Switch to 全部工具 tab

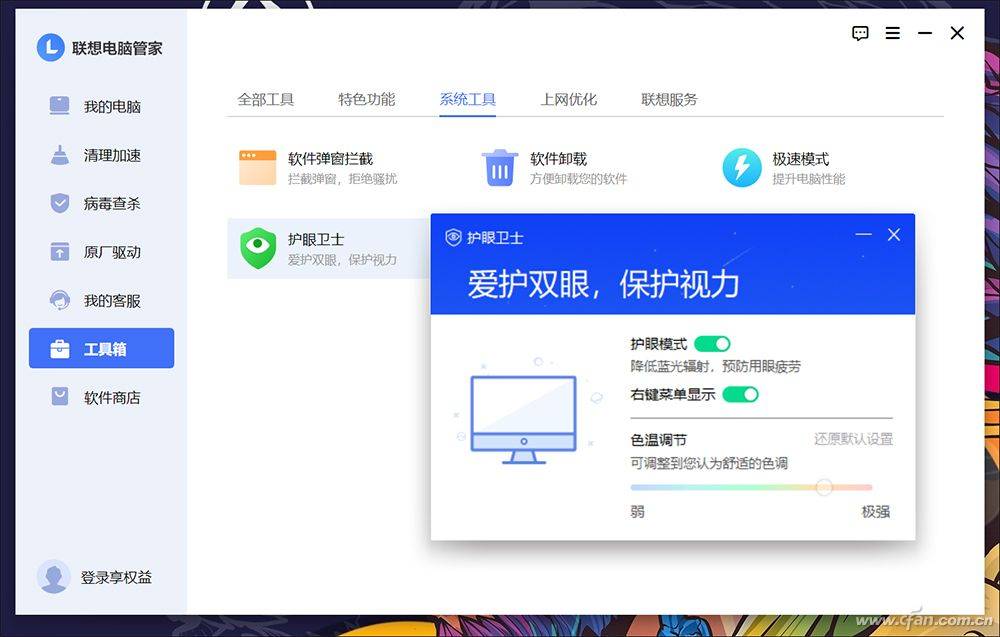click(265, 99)
